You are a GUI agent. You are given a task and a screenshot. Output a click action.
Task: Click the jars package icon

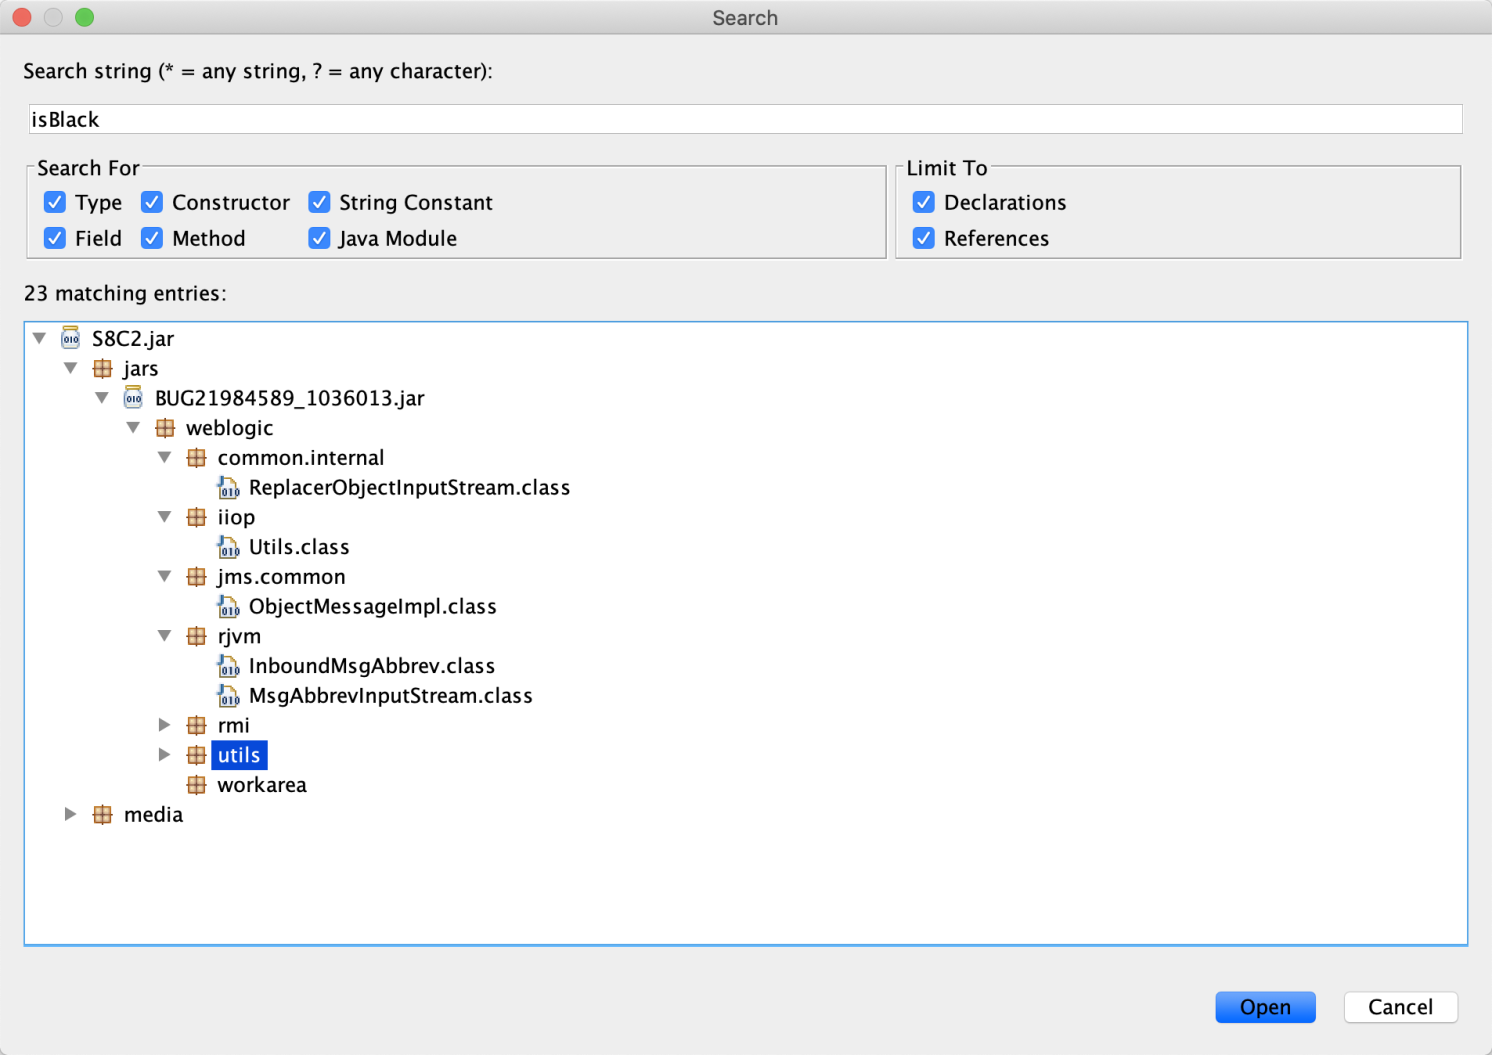tap(102, 368)
